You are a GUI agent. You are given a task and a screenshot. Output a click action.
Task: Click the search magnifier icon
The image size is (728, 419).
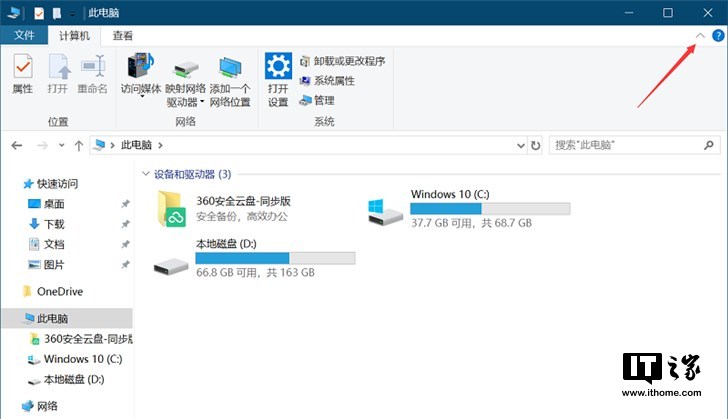point(708,145)
